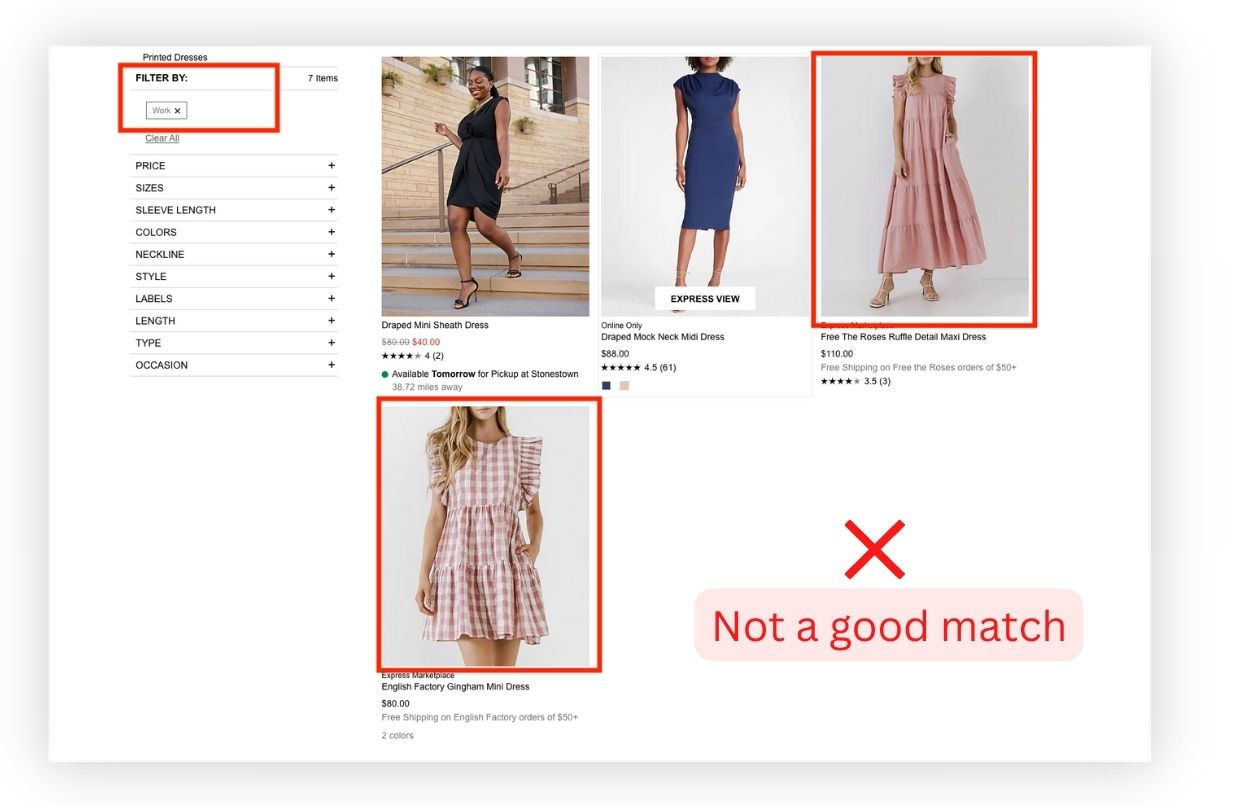Image resolution: width=1250 pixels, height=807 pixels.
Task: Click the star rating on the Maxi Dress
Action: tap(840, 381)
